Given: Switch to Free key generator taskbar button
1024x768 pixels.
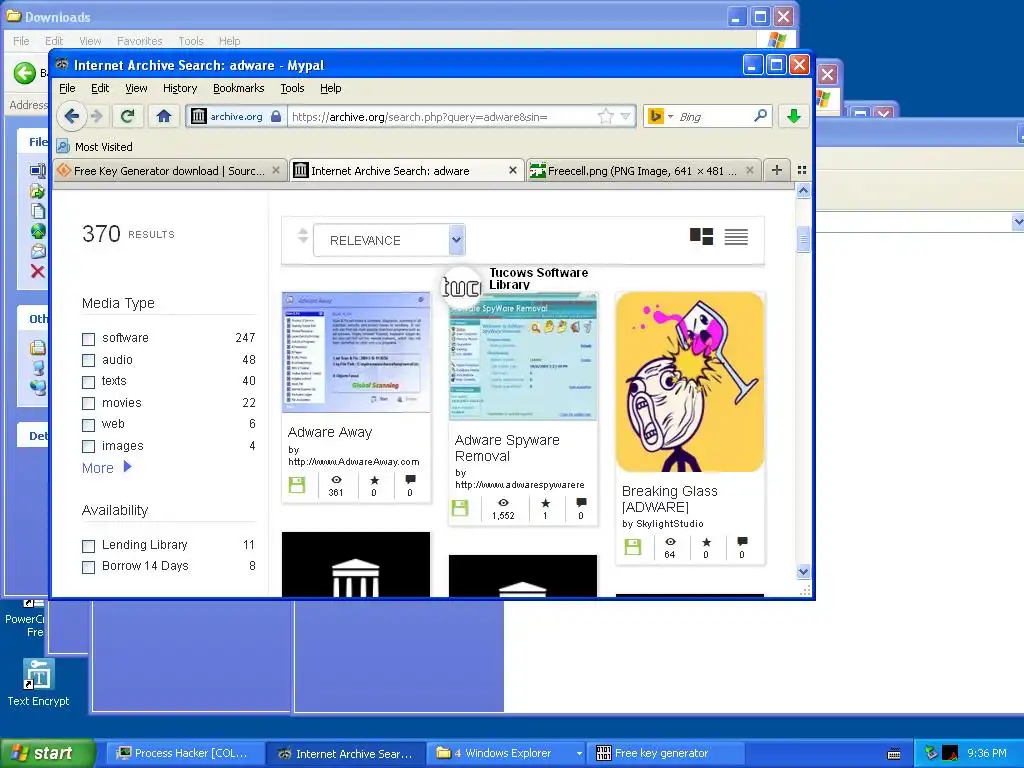Looking at the screenshot, I should pos(666,754).
